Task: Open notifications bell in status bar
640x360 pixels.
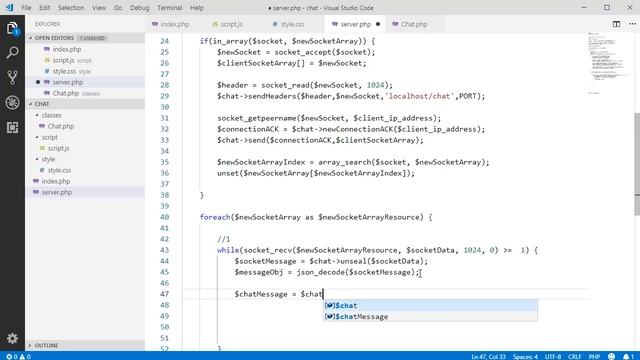Action: (x=628, y=356)
